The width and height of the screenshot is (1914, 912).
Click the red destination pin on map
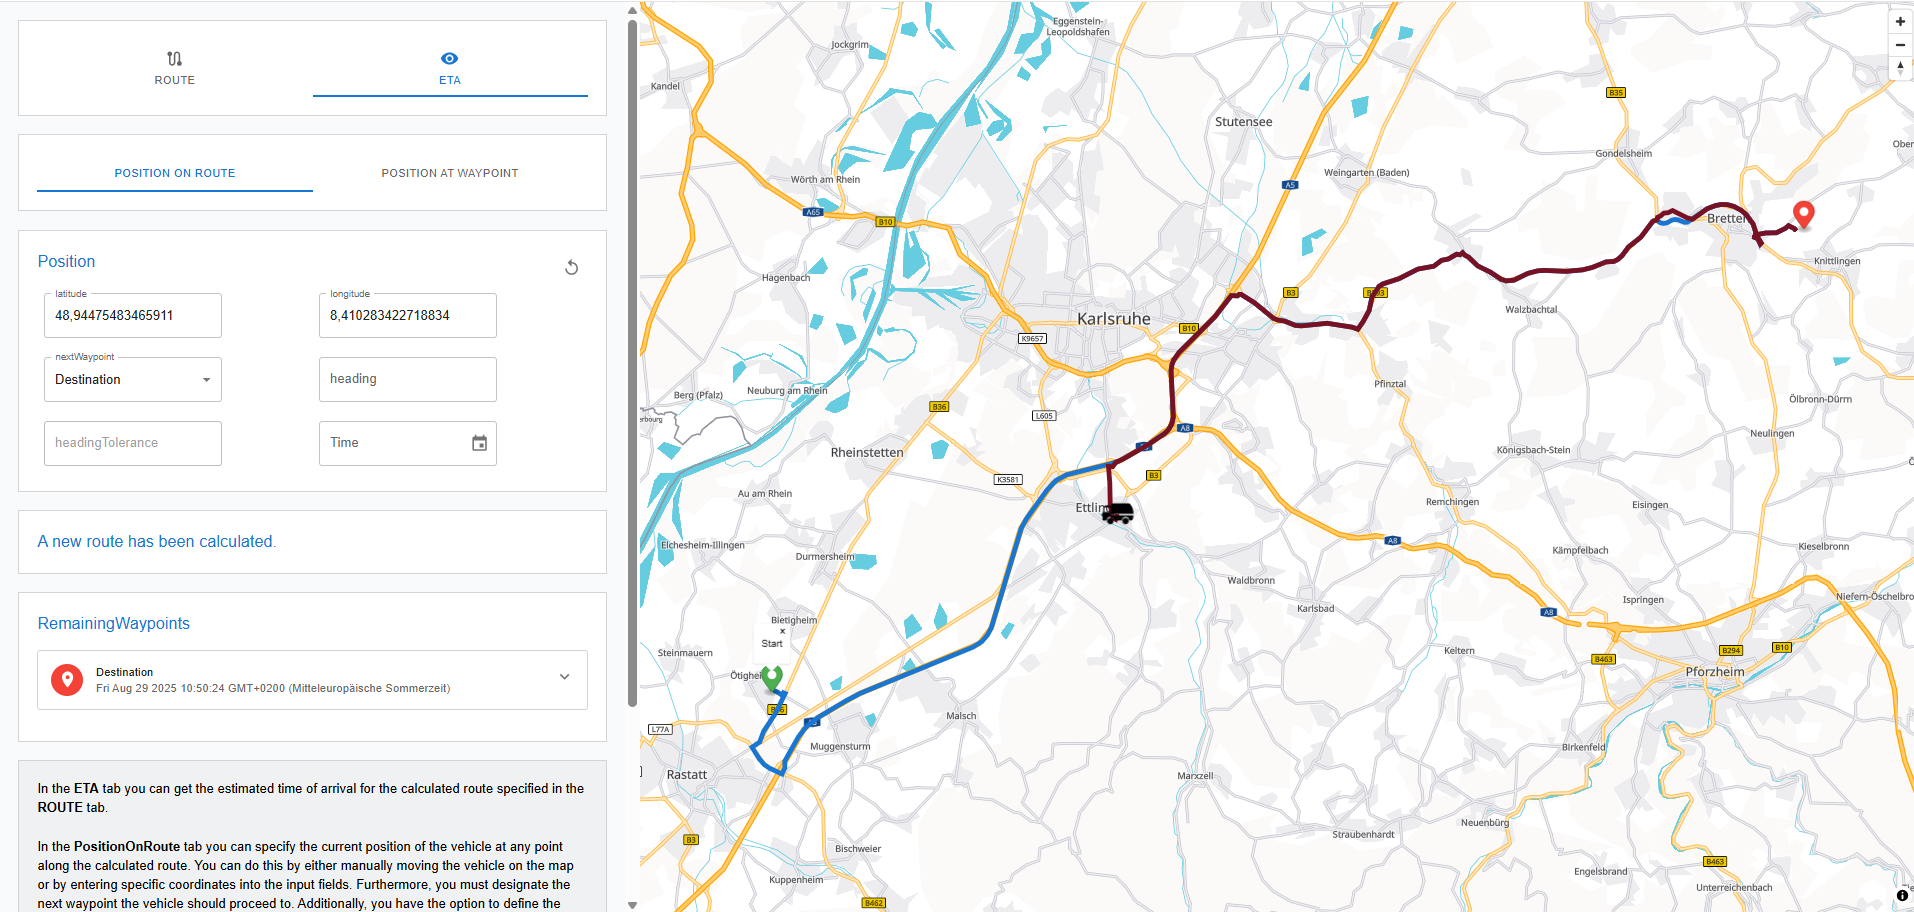[1803, 214]
